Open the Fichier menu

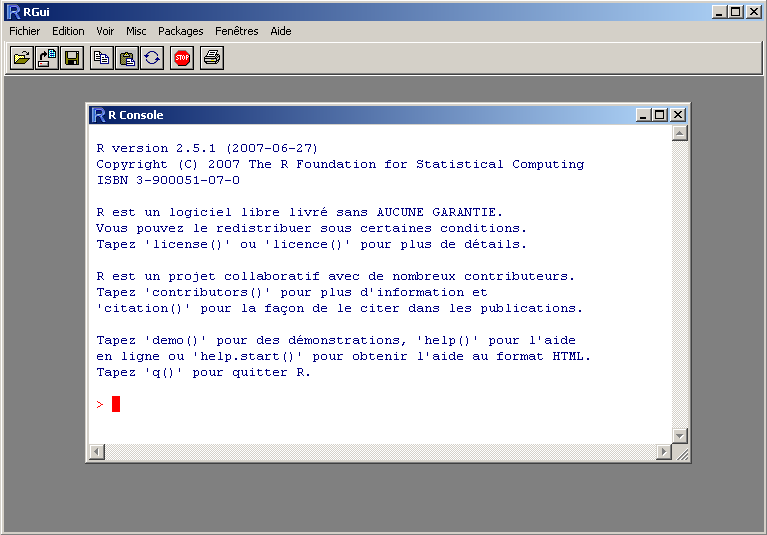pyautogui.click(x=25, y=31)
